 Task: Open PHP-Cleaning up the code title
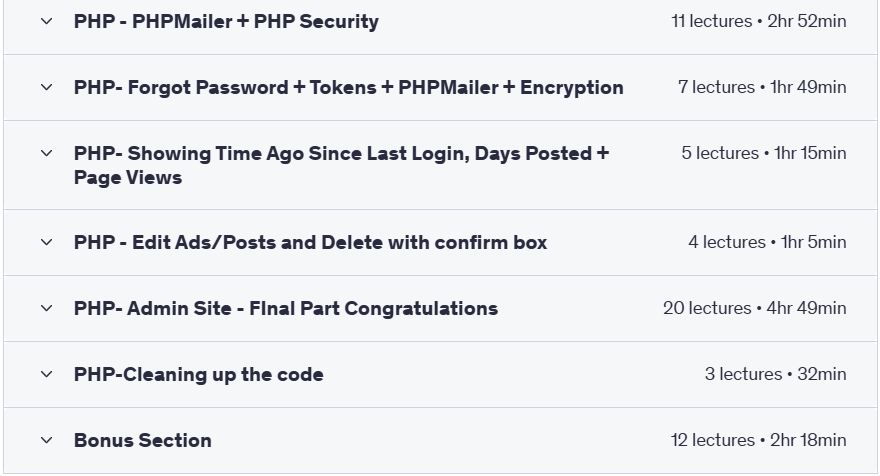[x=199, y=374]
